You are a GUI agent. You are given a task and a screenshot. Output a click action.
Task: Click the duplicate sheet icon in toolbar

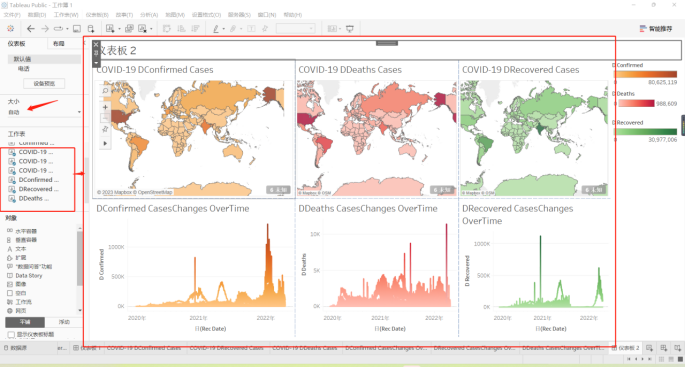point(129,28)
